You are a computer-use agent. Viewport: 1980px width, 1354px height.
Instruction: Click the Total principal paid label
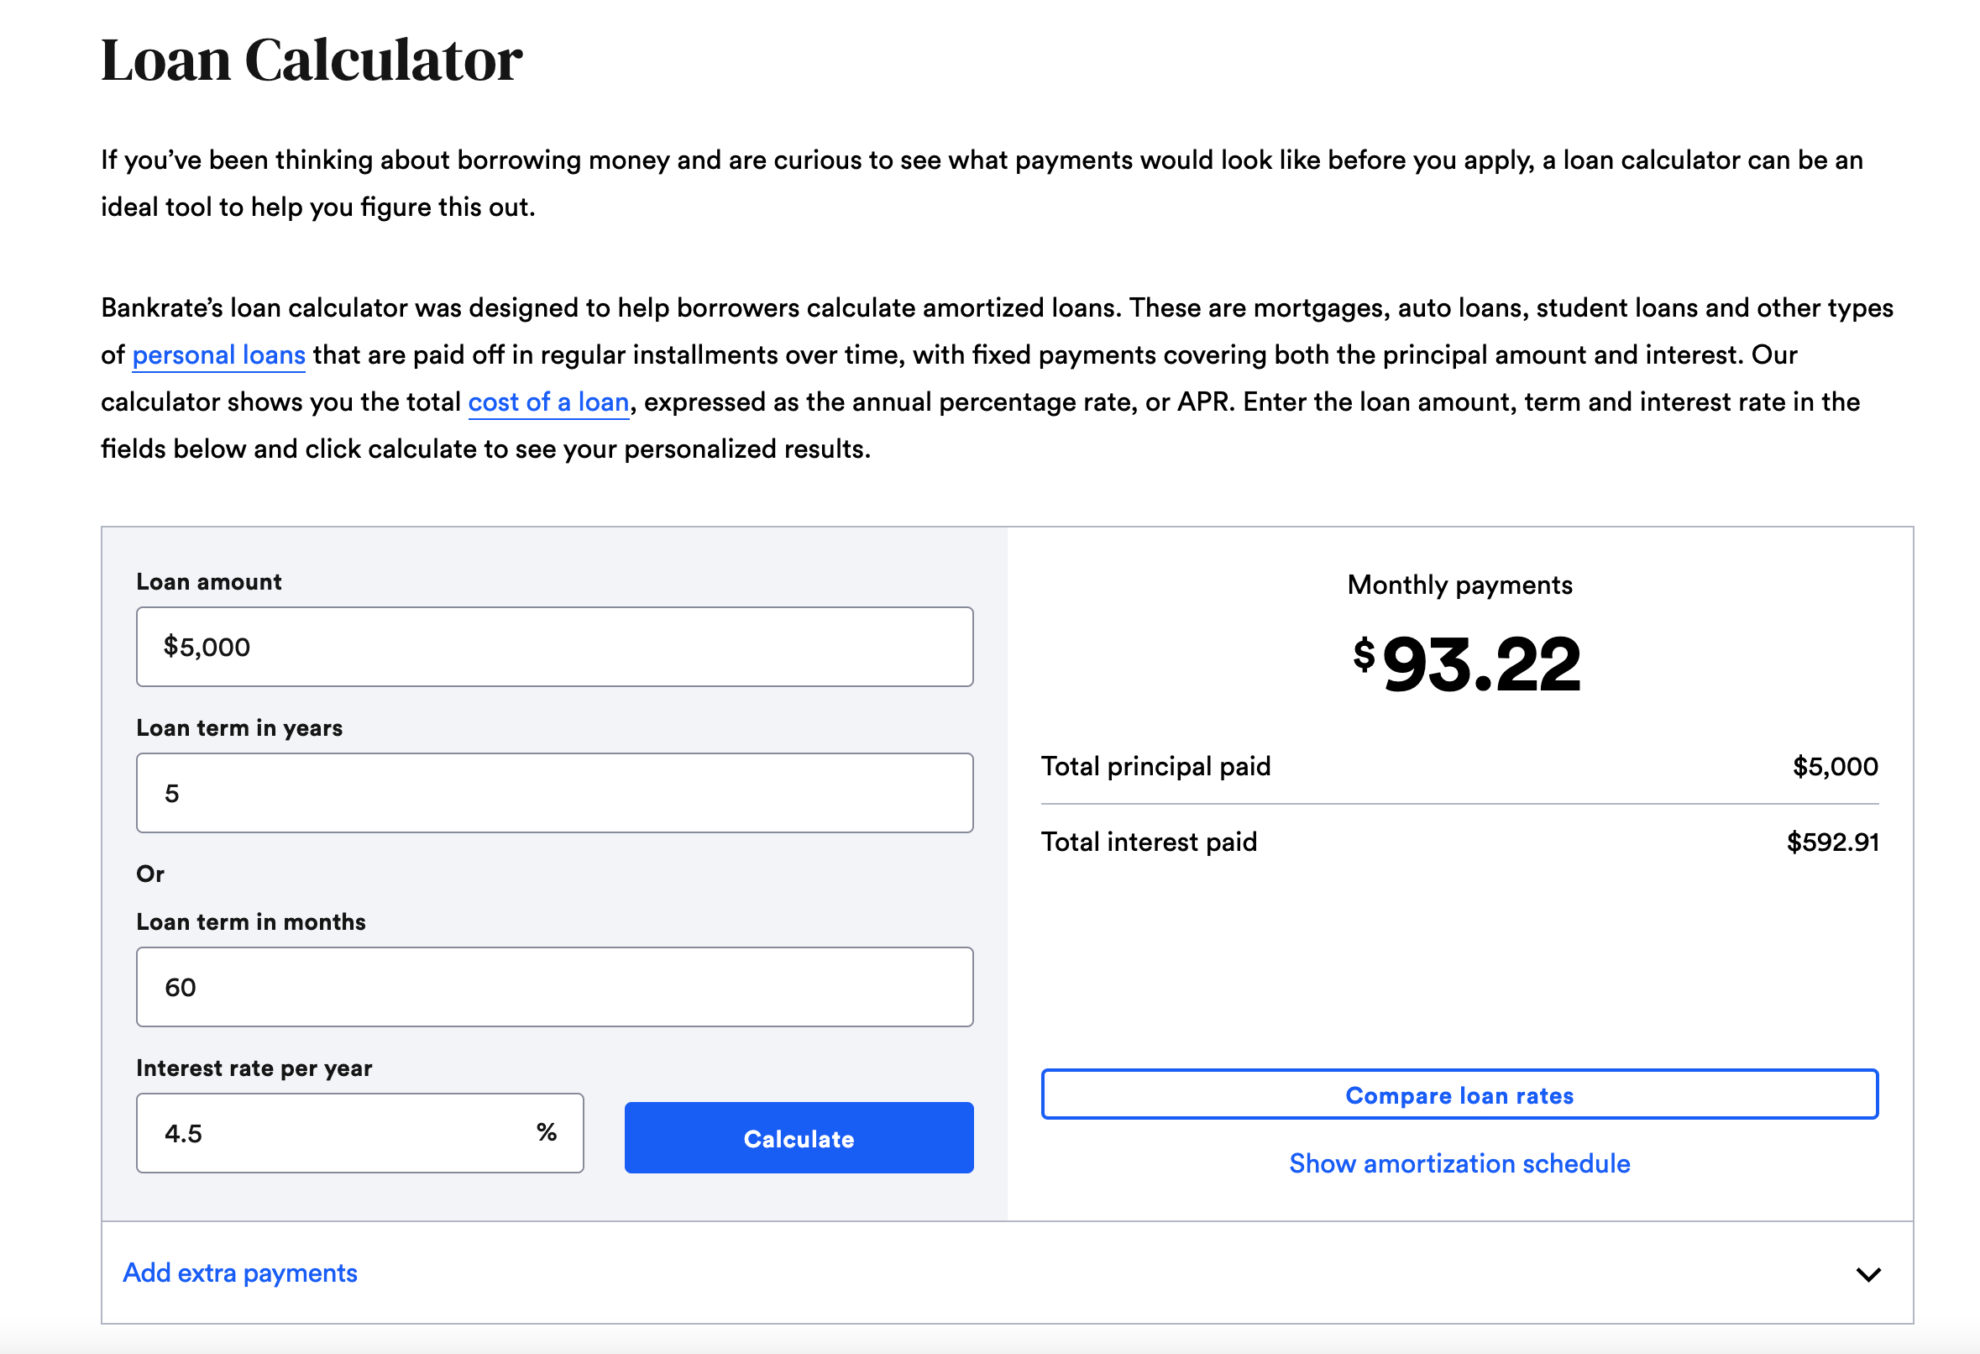pyautogui.click(x=1156, y=767)
